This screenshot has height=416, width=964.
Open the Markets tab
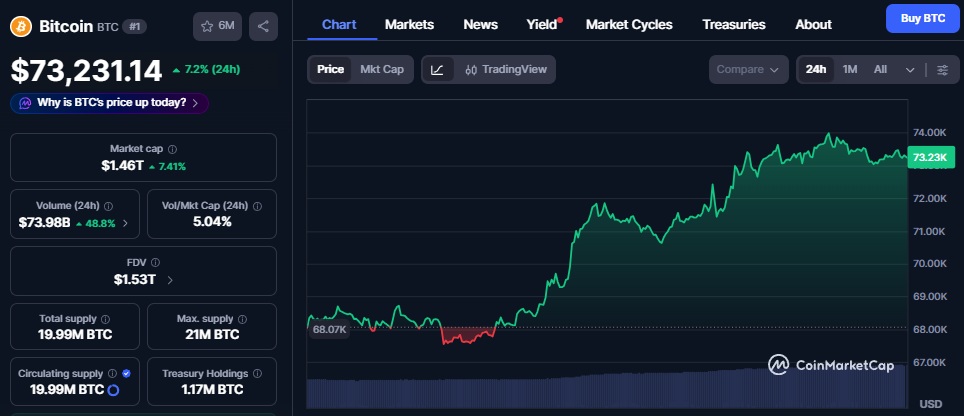tap(409, 24)
